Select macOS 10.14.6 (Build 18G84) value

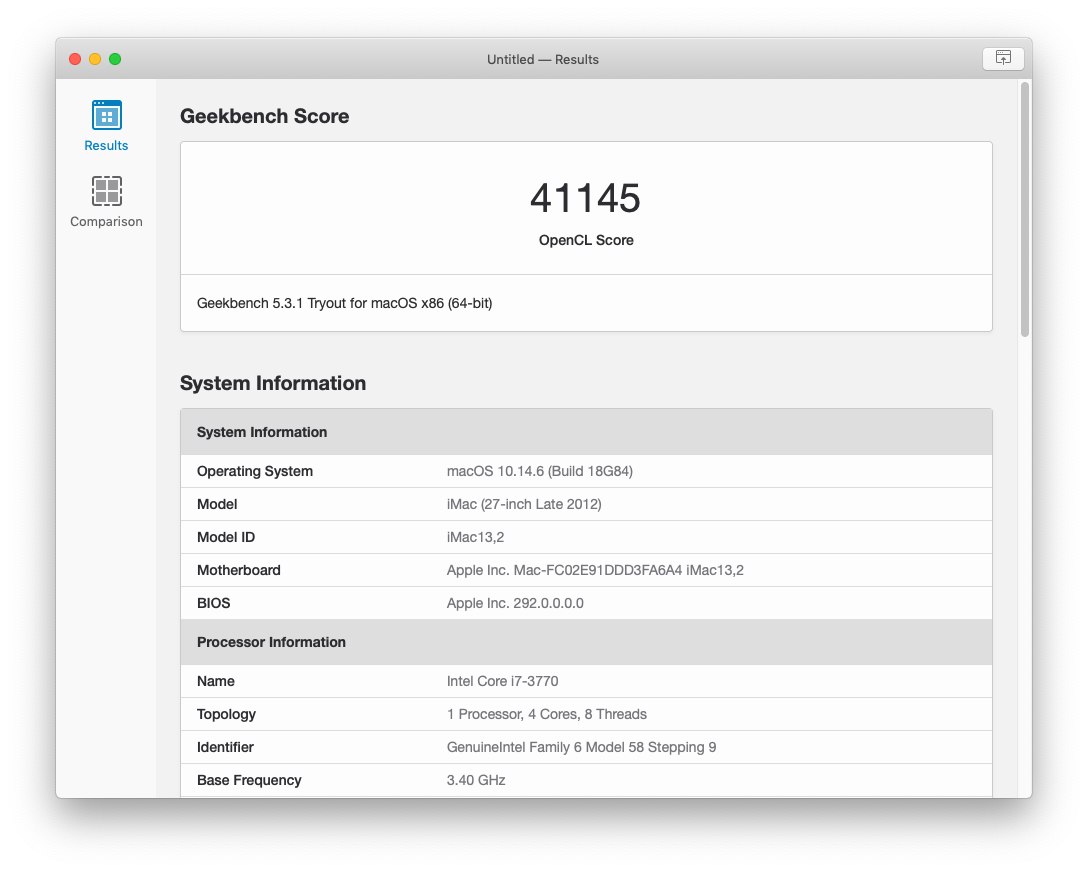pos(540,471)
